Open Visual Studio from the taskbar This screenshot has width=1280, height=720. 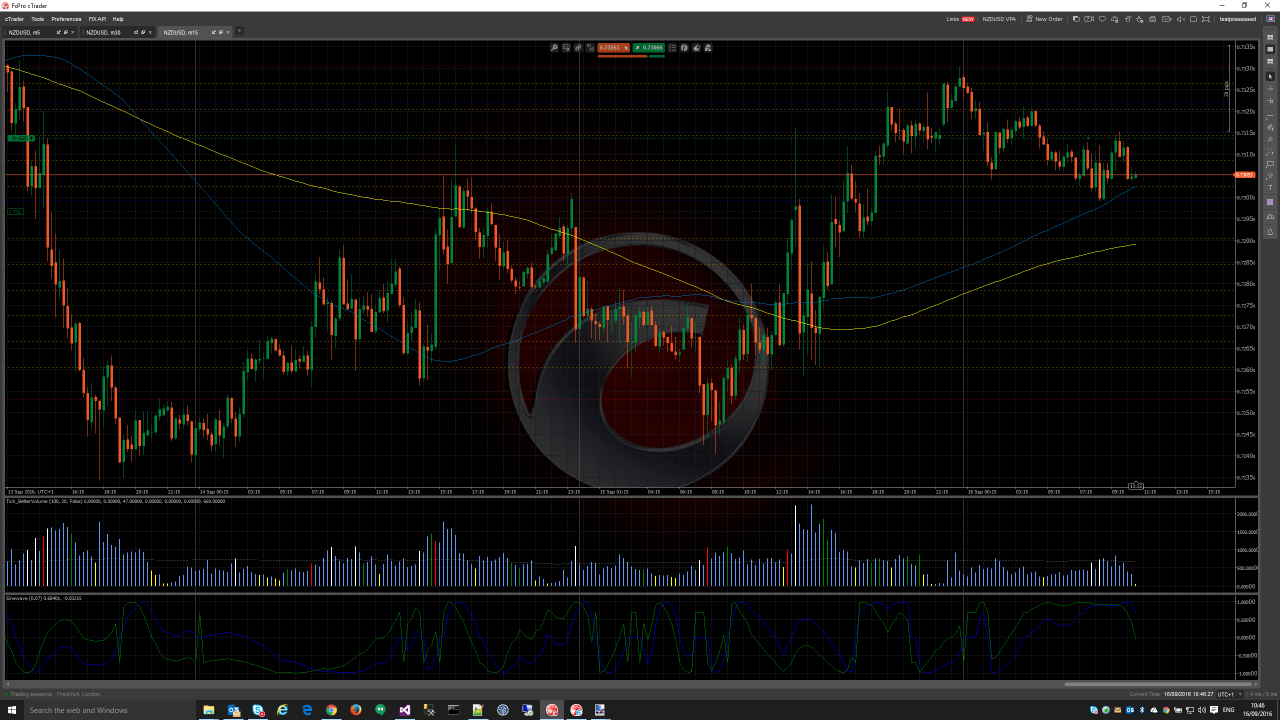[x=405, y=710]
